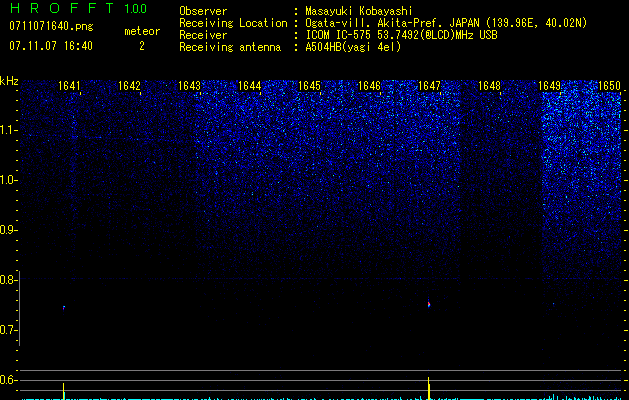Click observer name Masayuki Kobayashi
Viewport: 629px width, 400px height.
(359, 11)
